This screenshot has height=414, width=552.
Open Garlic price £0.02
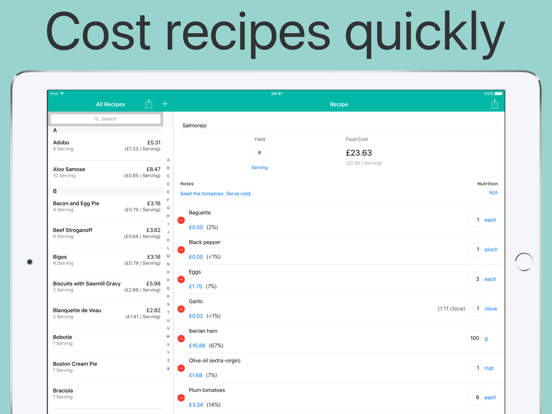(x=196, y=316)
